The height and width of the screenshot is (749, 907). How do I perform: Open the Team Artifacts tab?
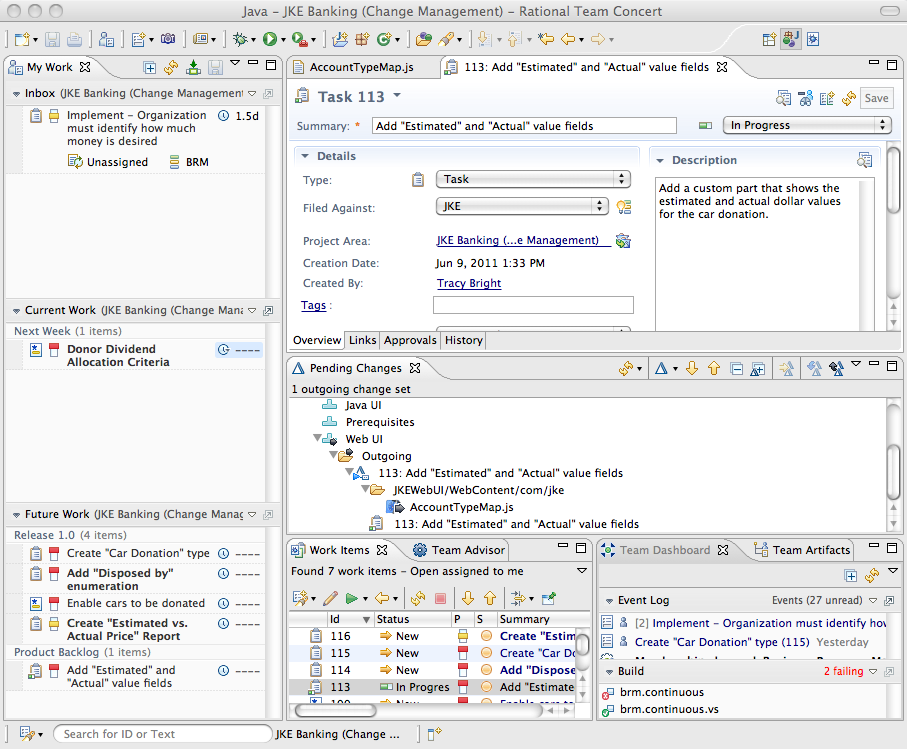tap(803, 550)
